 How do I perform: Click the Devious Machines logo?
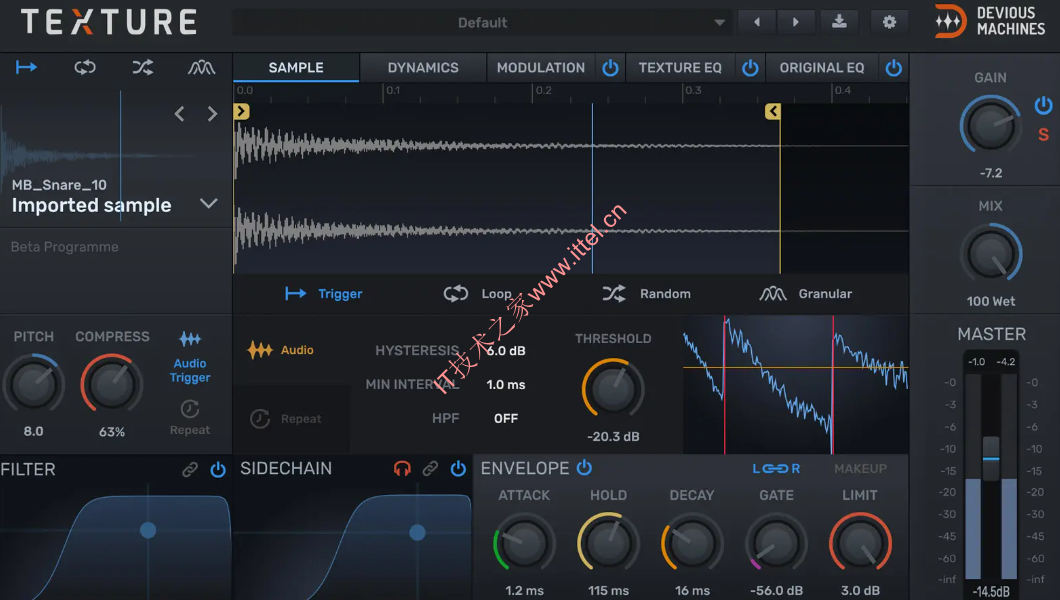[990, 21]
